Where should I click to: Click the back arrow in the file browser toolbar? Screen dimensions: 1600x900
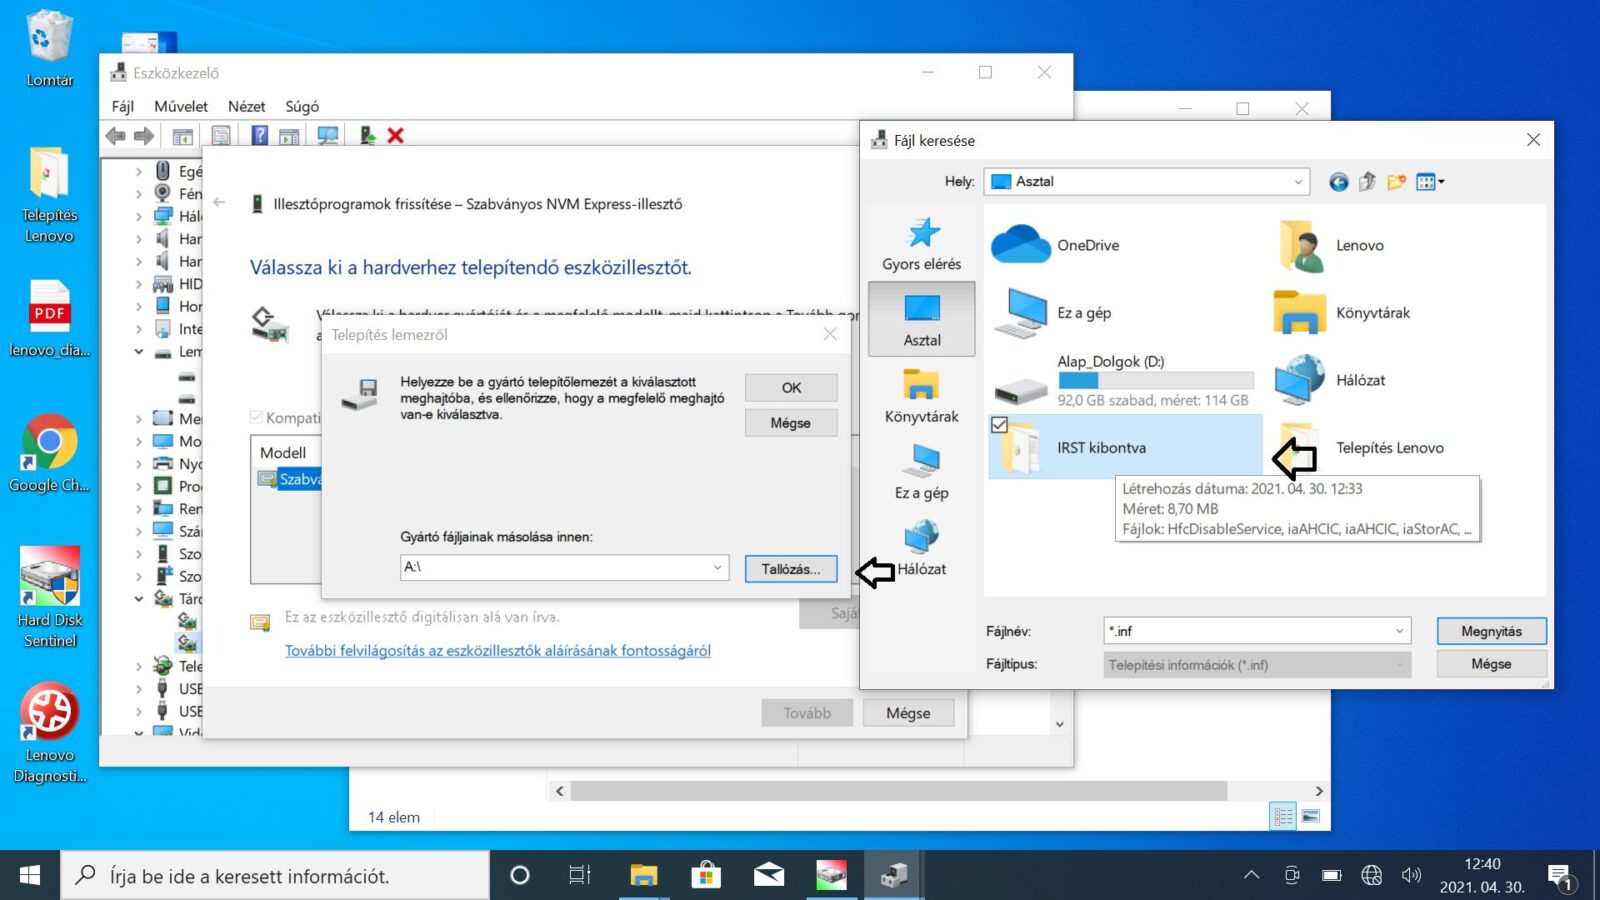point(1338,182)
